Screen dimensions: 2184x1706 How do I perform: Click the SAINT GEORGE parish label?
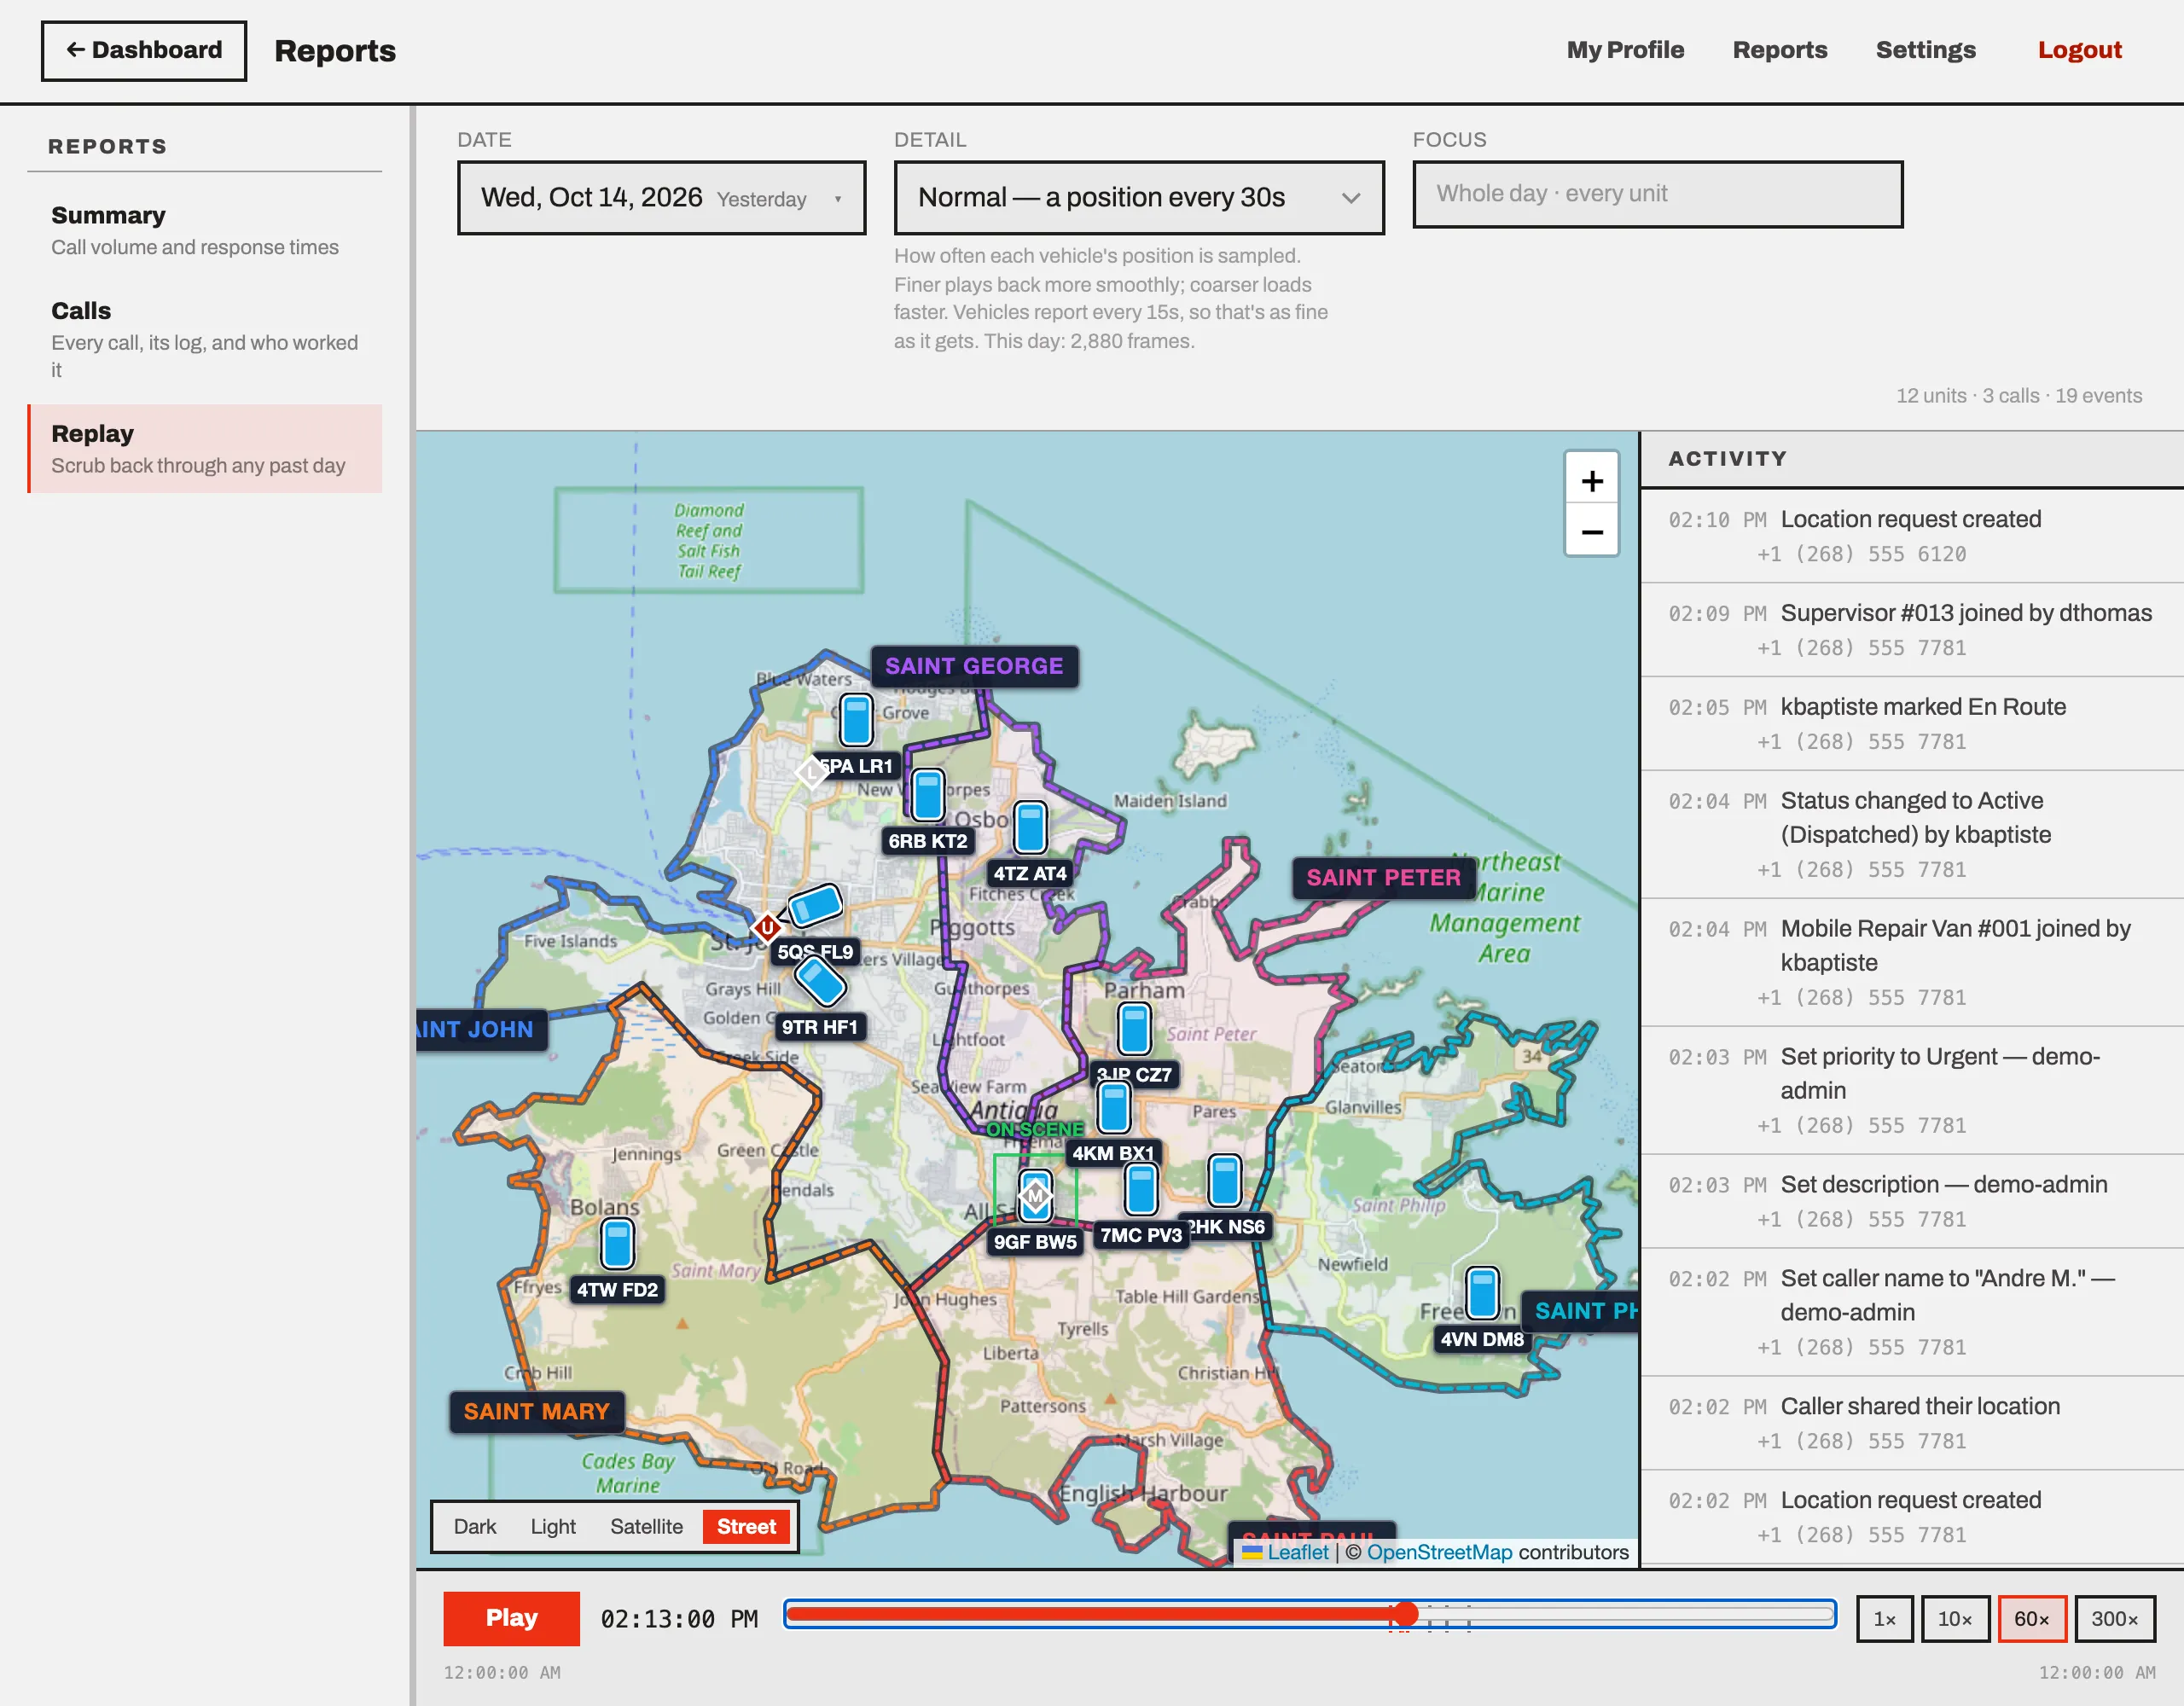pyautogui.click(x=974, y=666)
